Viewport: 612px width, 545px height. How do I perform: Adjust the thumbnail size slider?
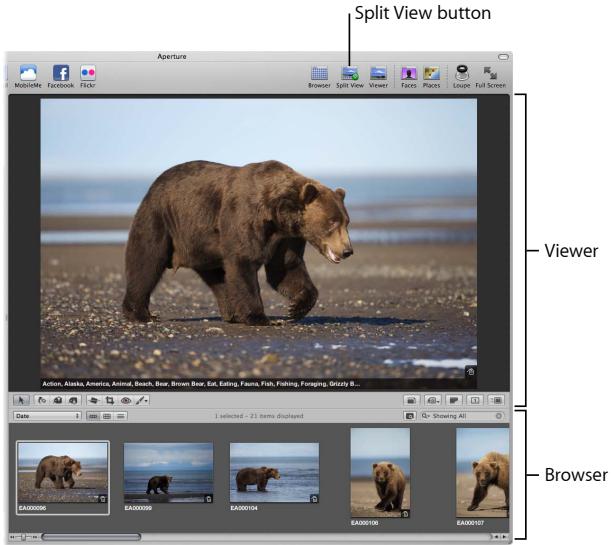point(24,538)
